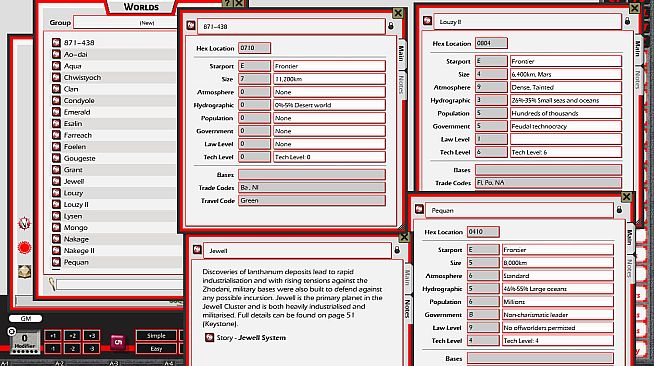Click the Tech Level code field in 871-438
This screenshot has height=366, width=654.
[x=254, y=157]
